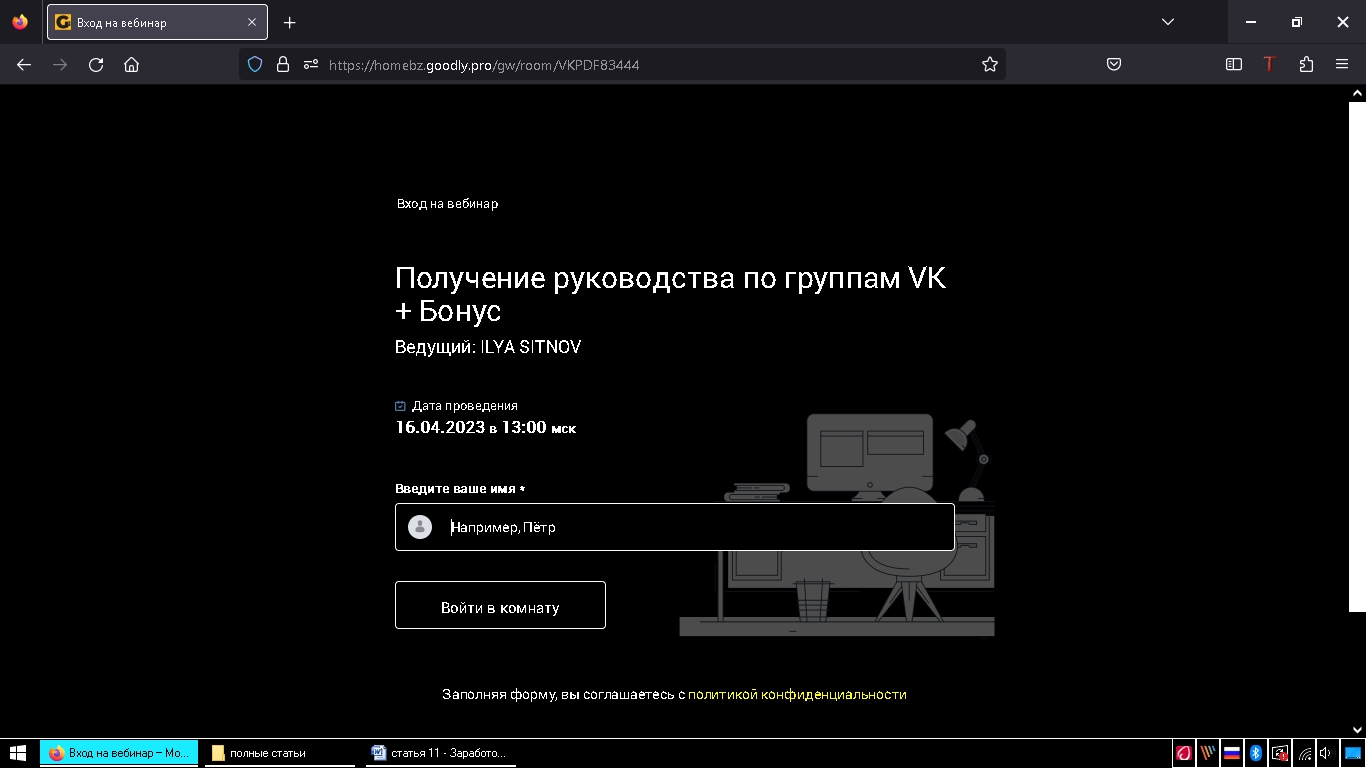Click the red T extension icon
Screen dimensions: 1366x768
(1270, 64)
